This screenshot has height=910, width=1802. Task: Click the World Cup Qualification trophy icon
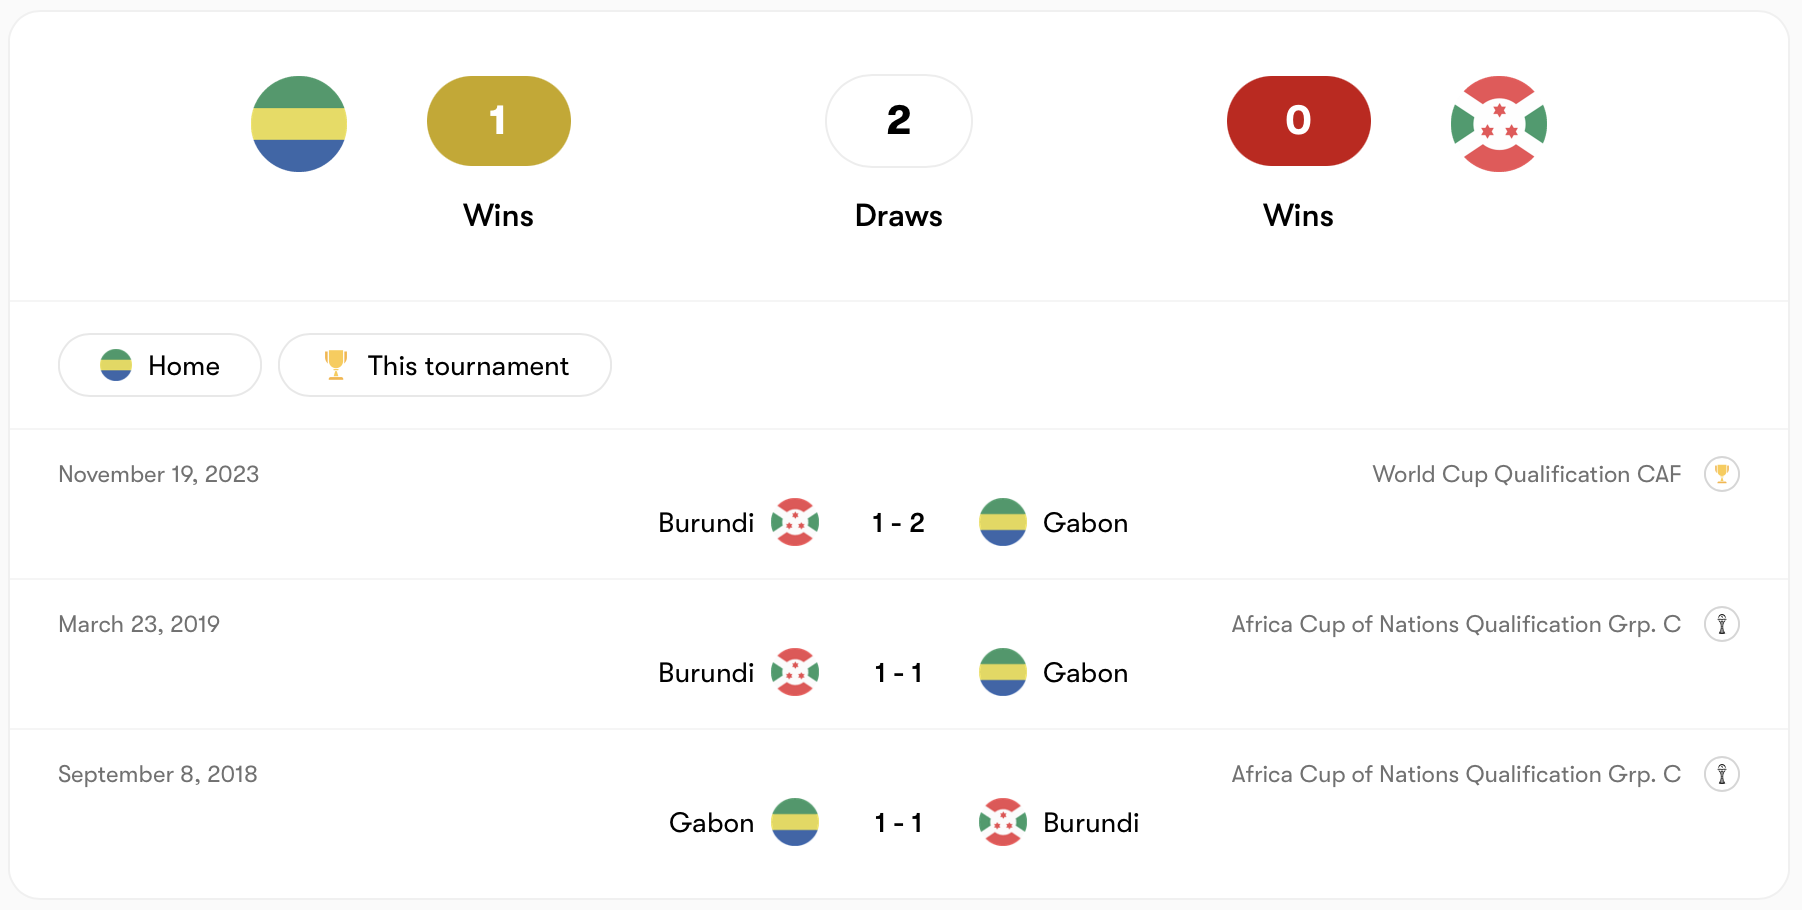click(1721, 474)
